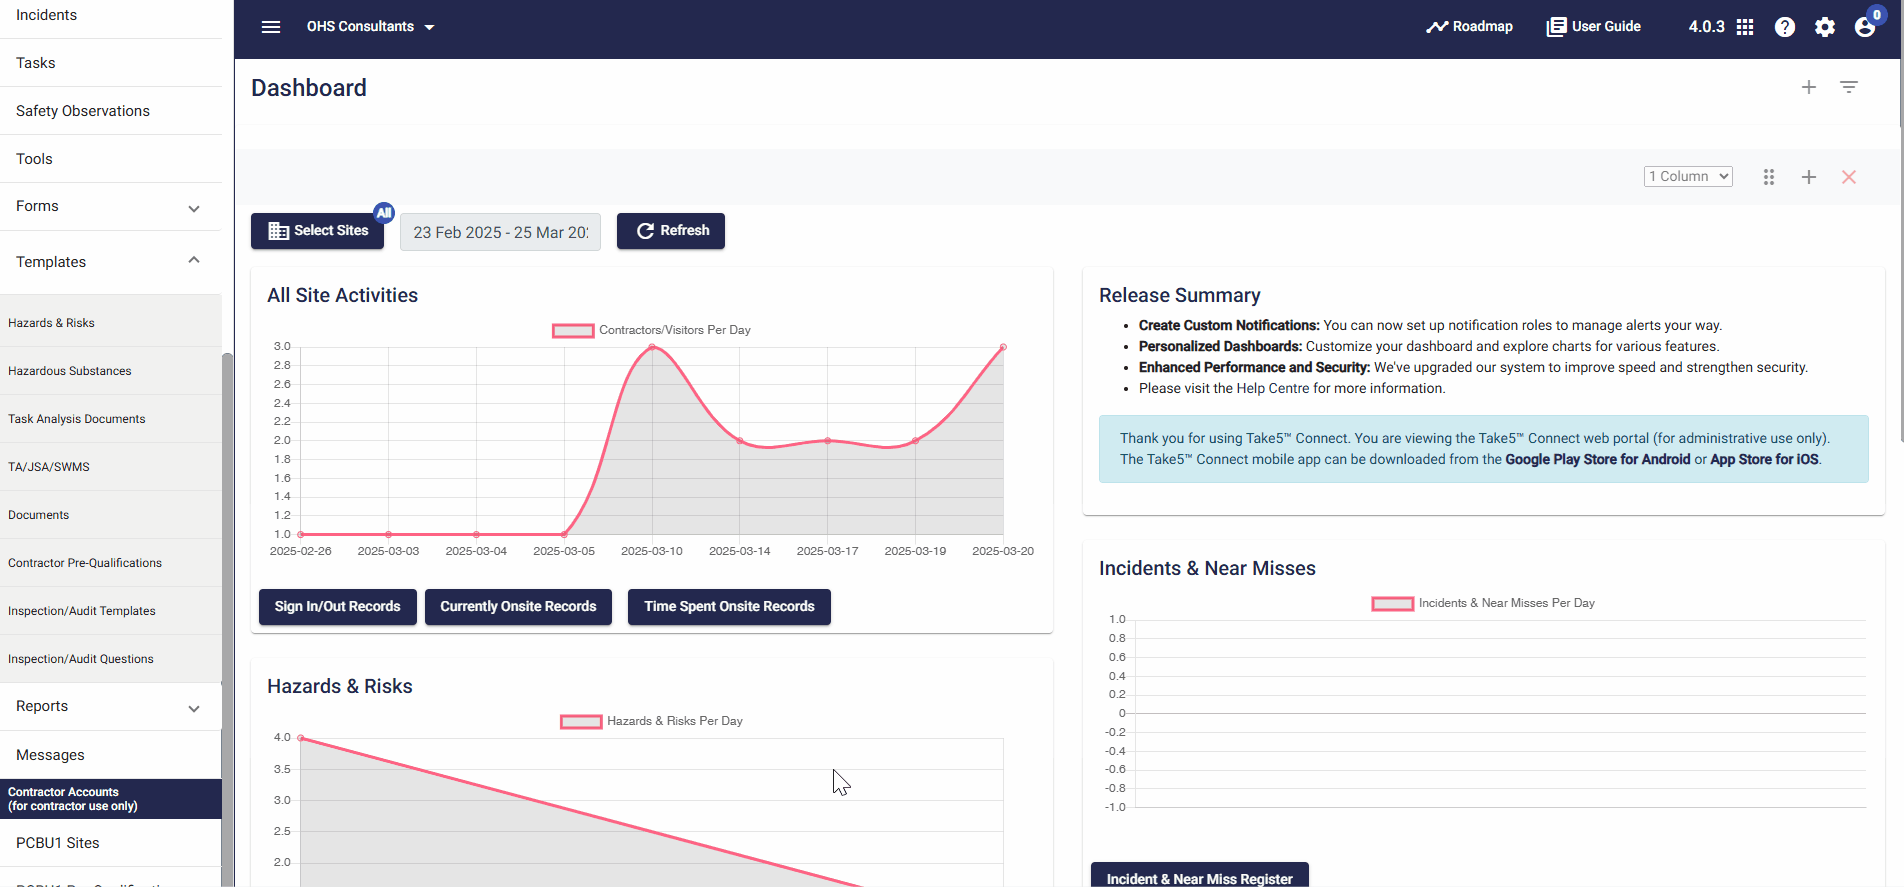Screen dimensions: 1904x887
Task: Click the 2025-03-10 axis label
Action: click(x=652, y=551)
